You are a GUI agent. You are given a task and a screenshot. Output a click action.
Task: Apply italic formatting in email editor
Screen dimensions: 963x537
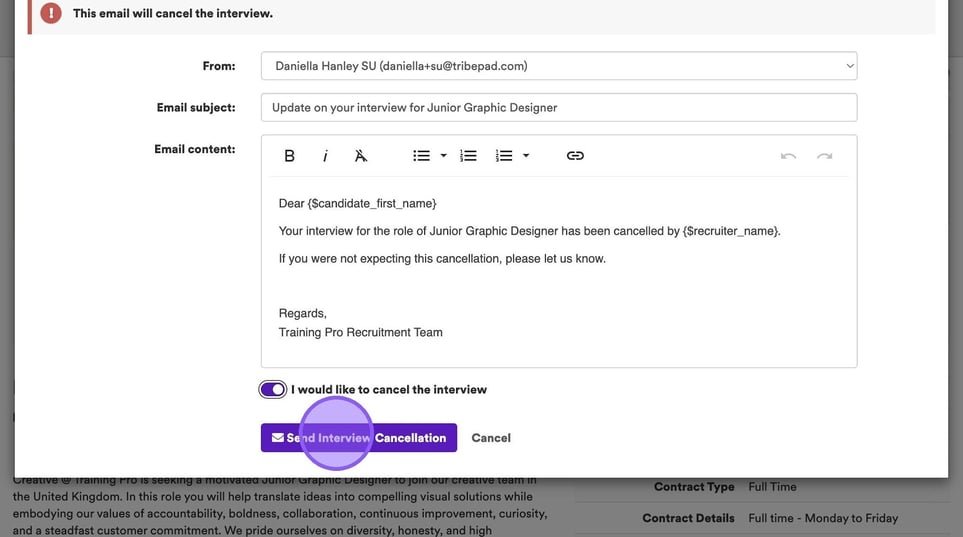tap(325, 156)
